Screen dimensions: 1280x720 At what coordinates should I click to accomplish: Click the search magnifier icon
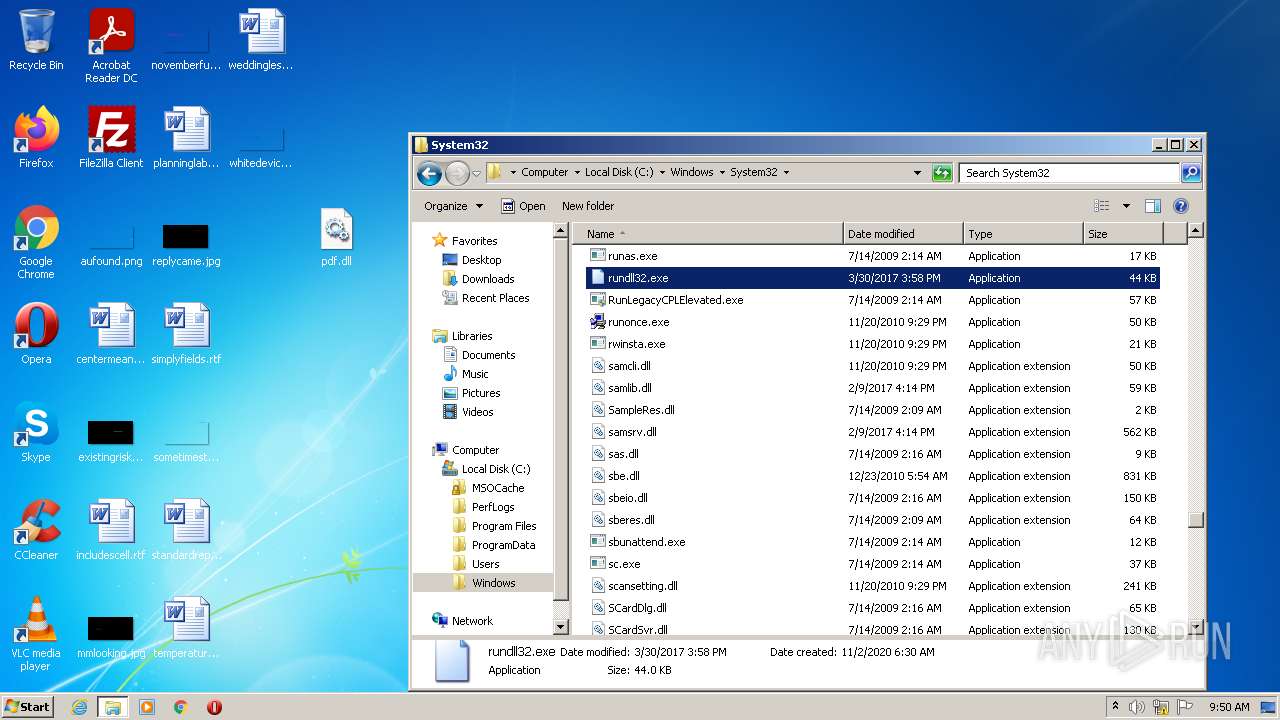[1190, 172]
